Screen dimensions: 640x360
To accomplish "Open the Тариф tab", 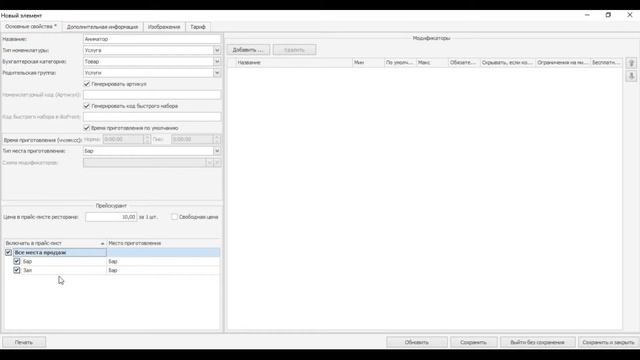I will tap(198, 27).
